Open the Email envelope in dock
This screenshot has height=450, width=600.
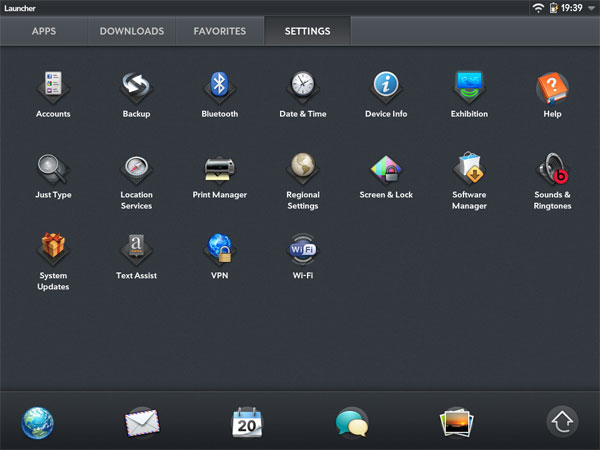tap(142, 422)
